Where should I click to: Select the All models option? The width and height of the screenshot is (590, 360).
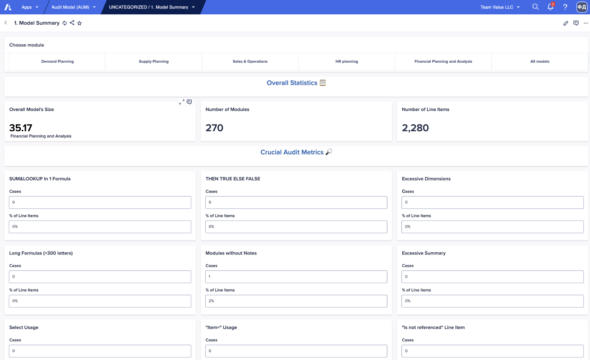540,61
